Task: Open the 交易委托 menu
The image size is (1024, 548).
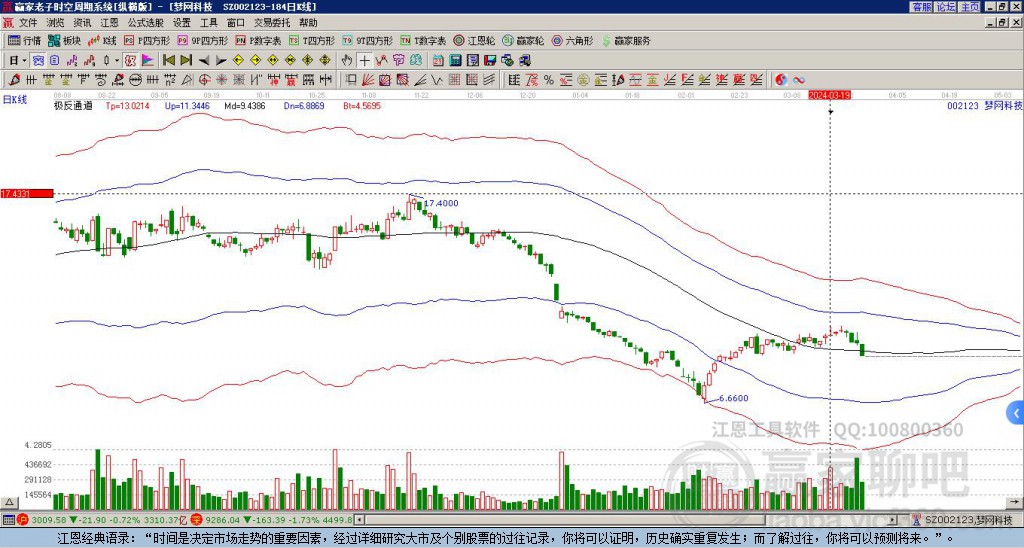Action: coord(272,23)
